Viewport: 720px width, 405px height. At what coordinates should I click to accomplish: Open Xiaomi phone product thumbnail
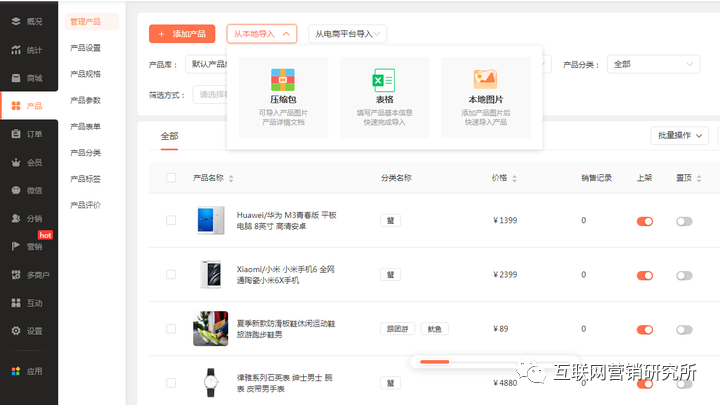211,275
